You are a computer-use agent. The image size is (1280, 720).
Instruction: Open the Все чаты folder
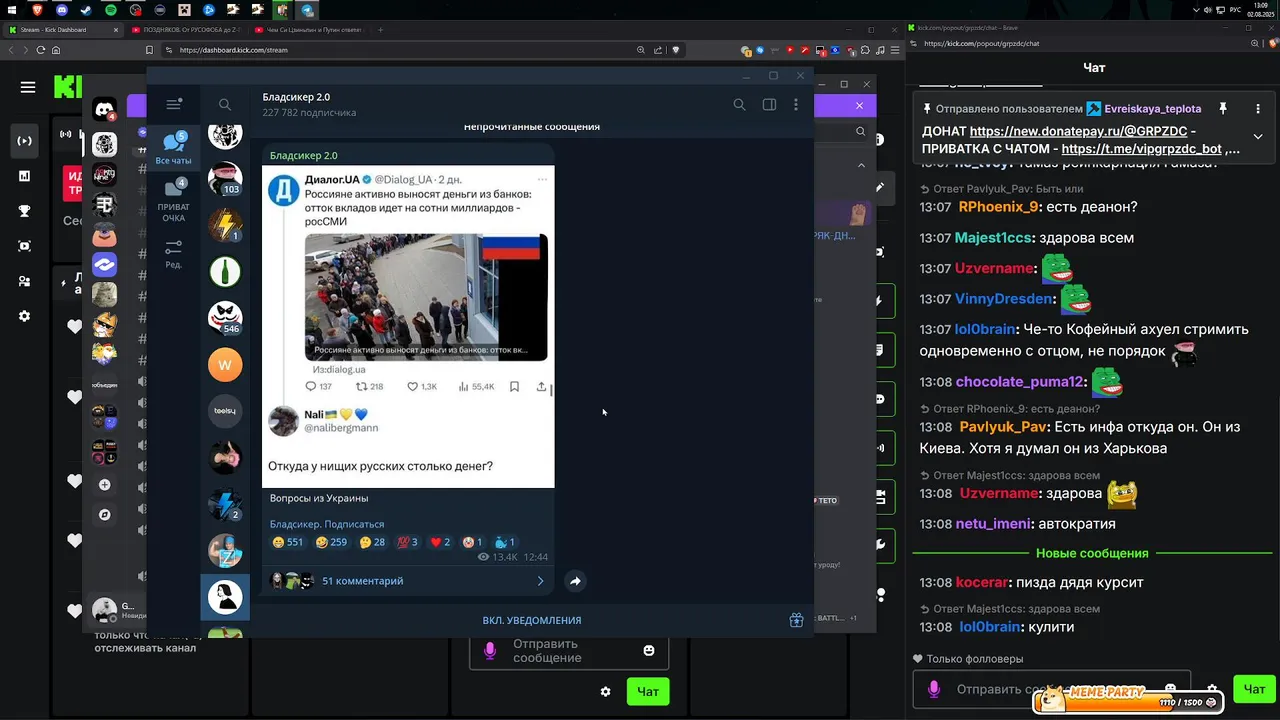pyautogui.click(x=174, y=148)
